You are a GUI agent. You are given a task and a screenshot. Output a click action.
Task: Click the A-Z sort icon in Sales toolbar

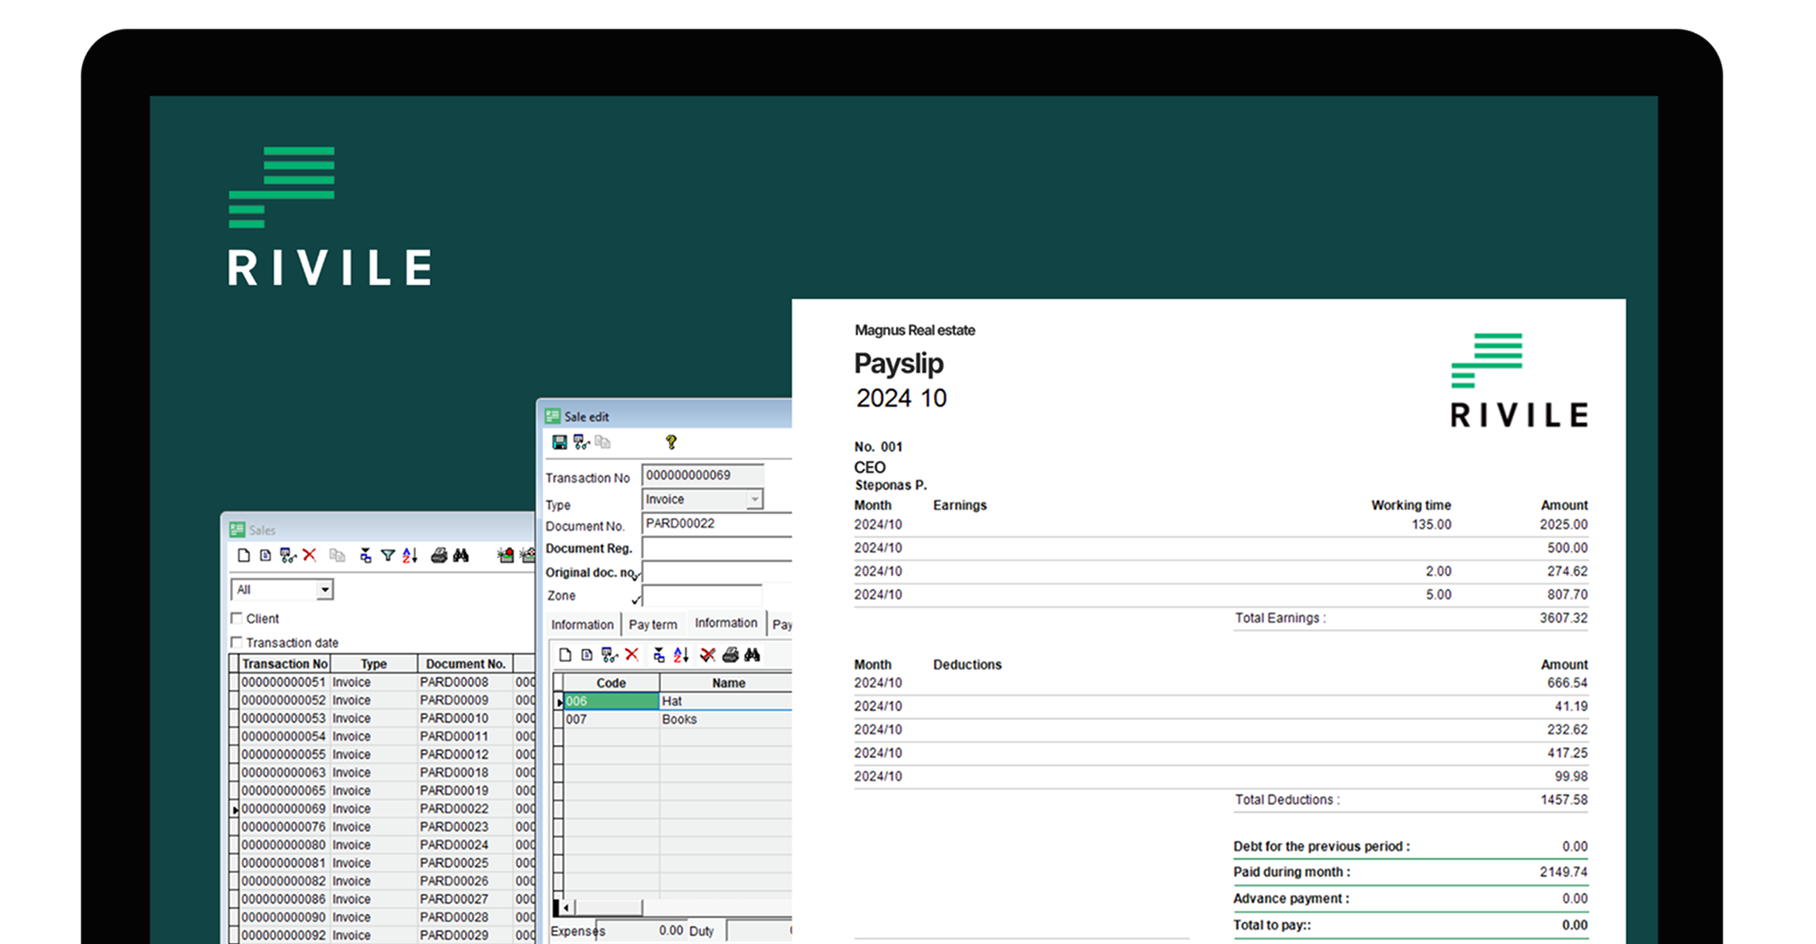point(410,555)
